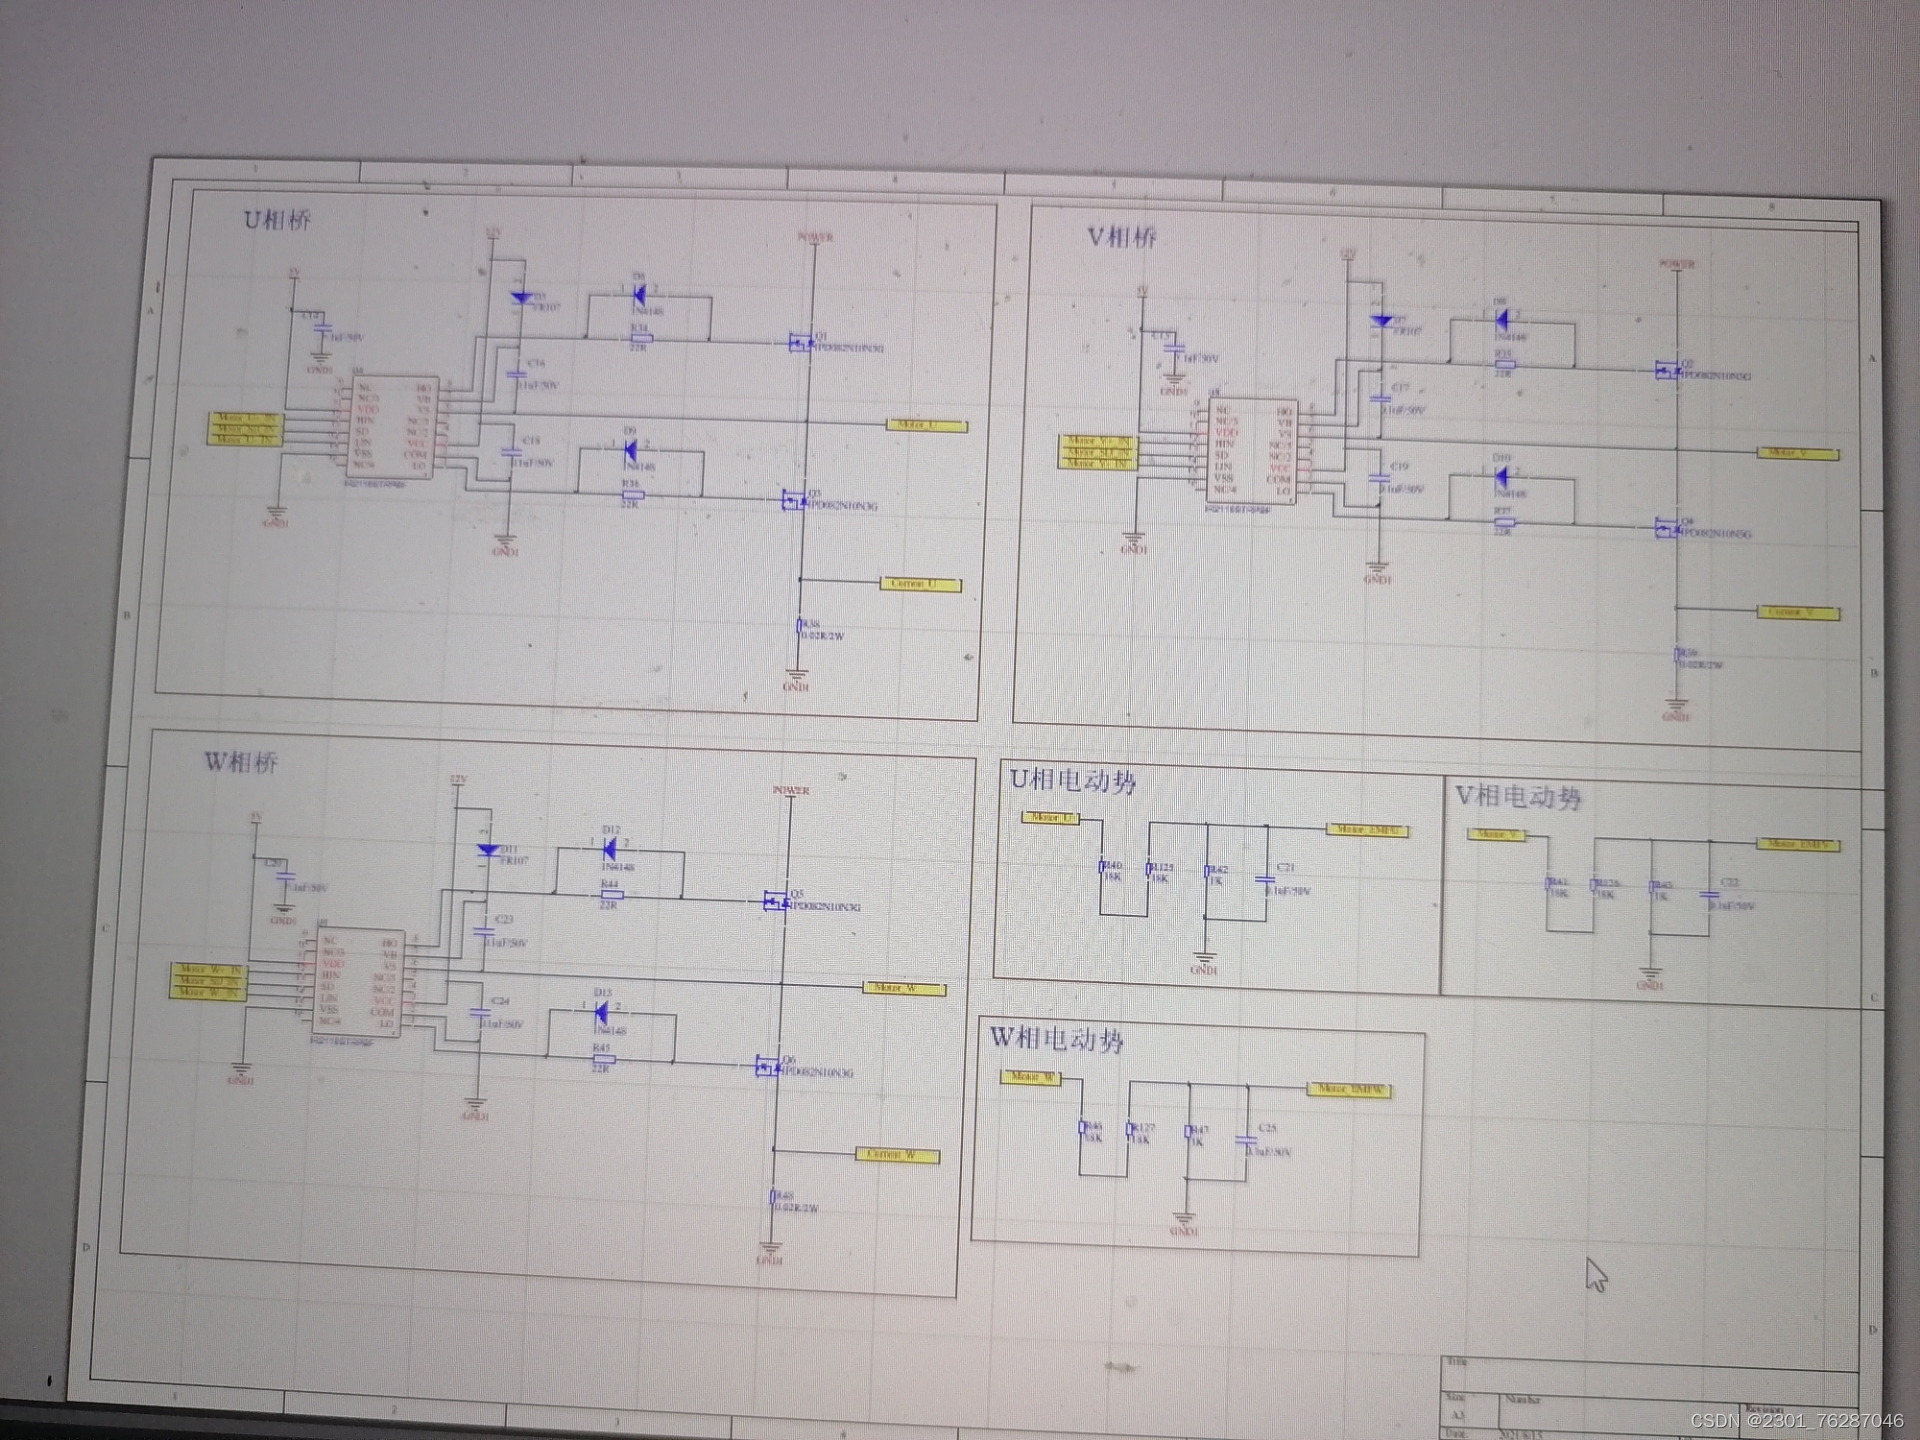Screen dimensions: 1920x1440
Task: Click GND1 symbol under V phase EMF circuit
Action: (x=1650, y=974)
